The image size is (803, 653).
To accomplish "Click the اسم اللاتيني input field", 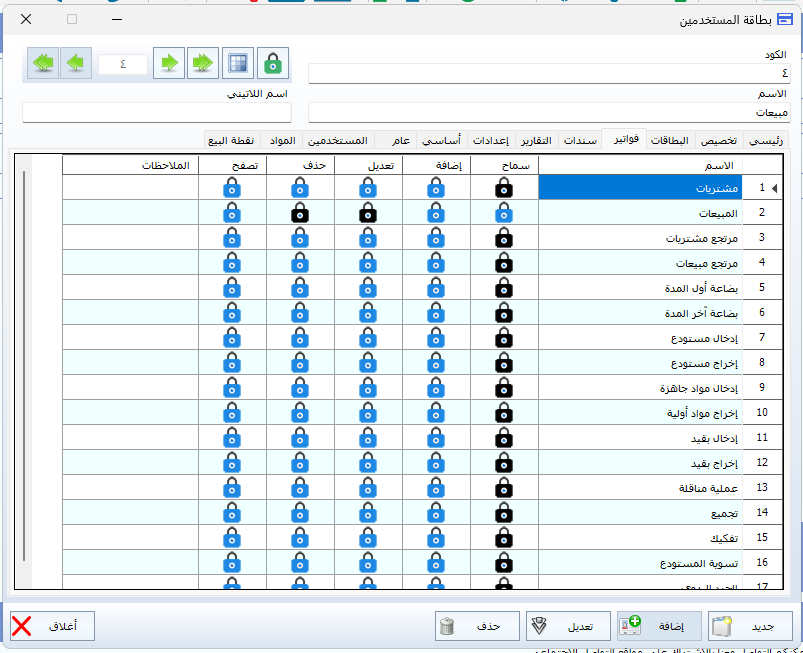I will pyautogui.click(x=156, y=112).
